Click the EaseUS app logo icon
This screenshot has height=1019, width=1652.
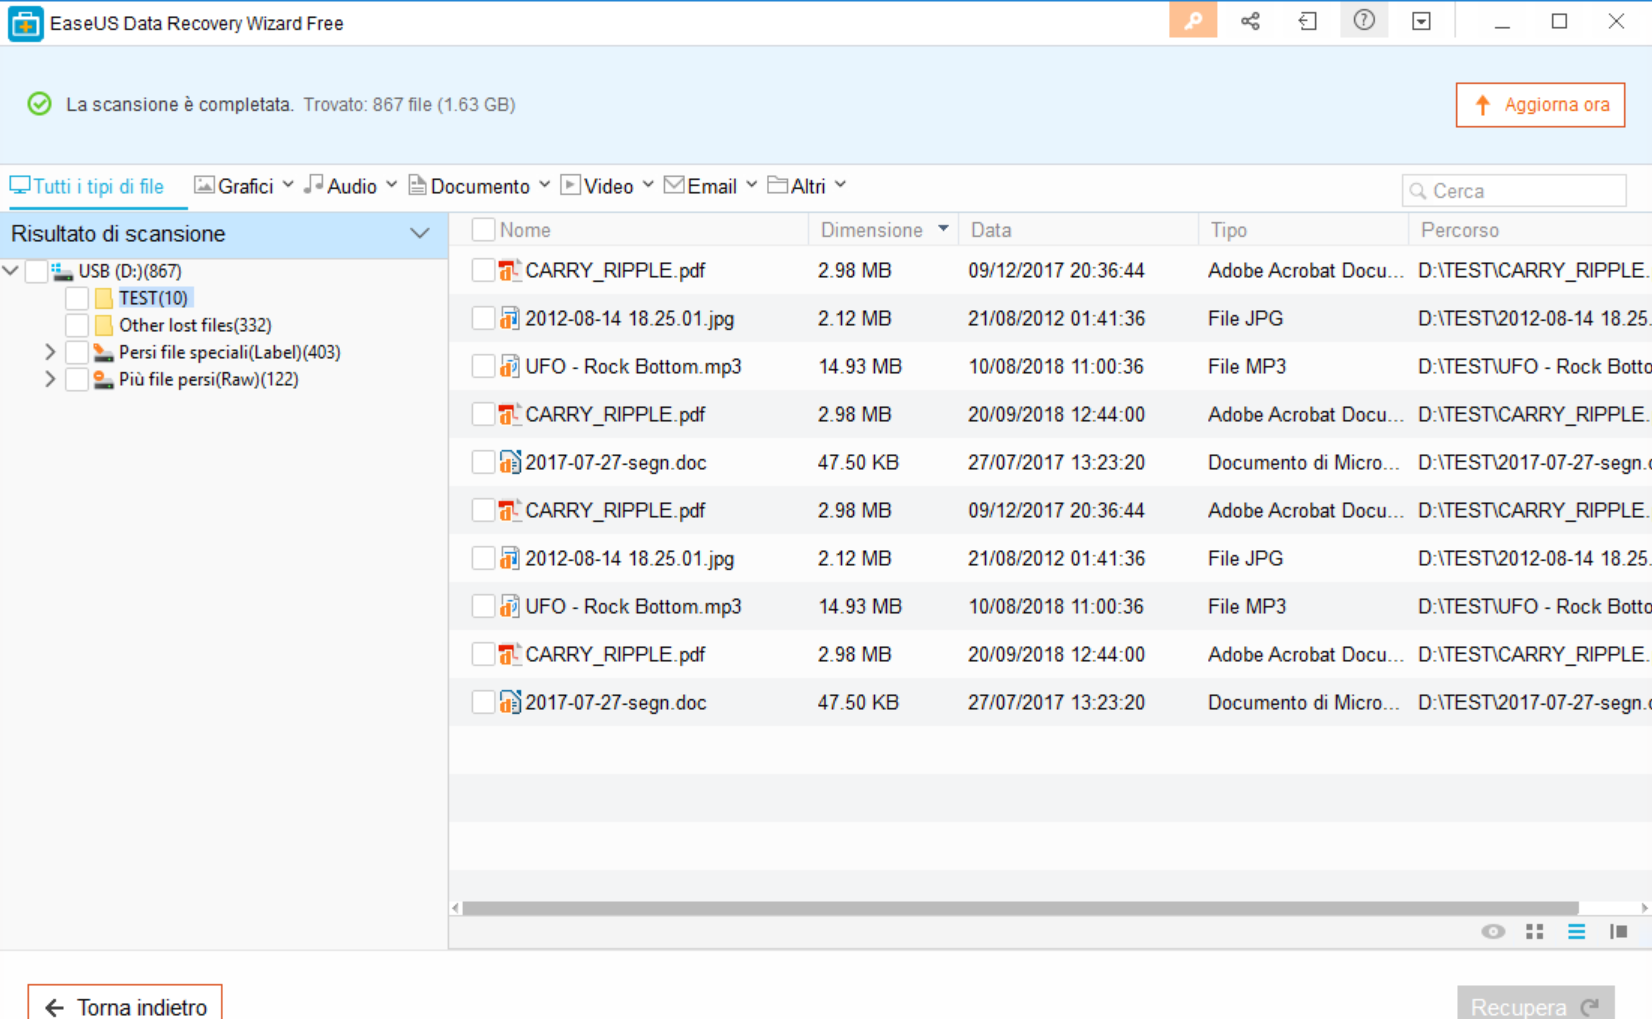[x=25, y=23]
